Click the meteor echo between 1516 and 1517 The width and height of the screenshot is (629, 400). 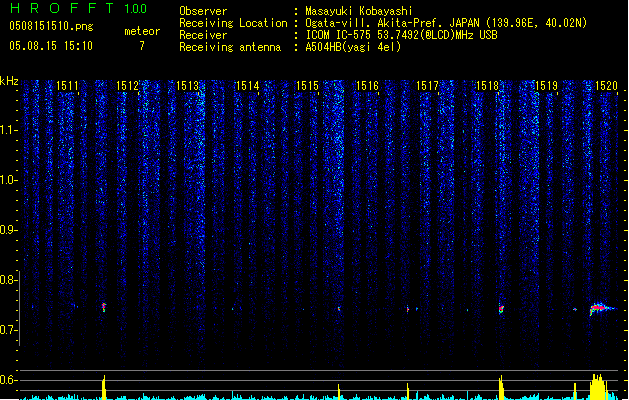tap(408, 309)
